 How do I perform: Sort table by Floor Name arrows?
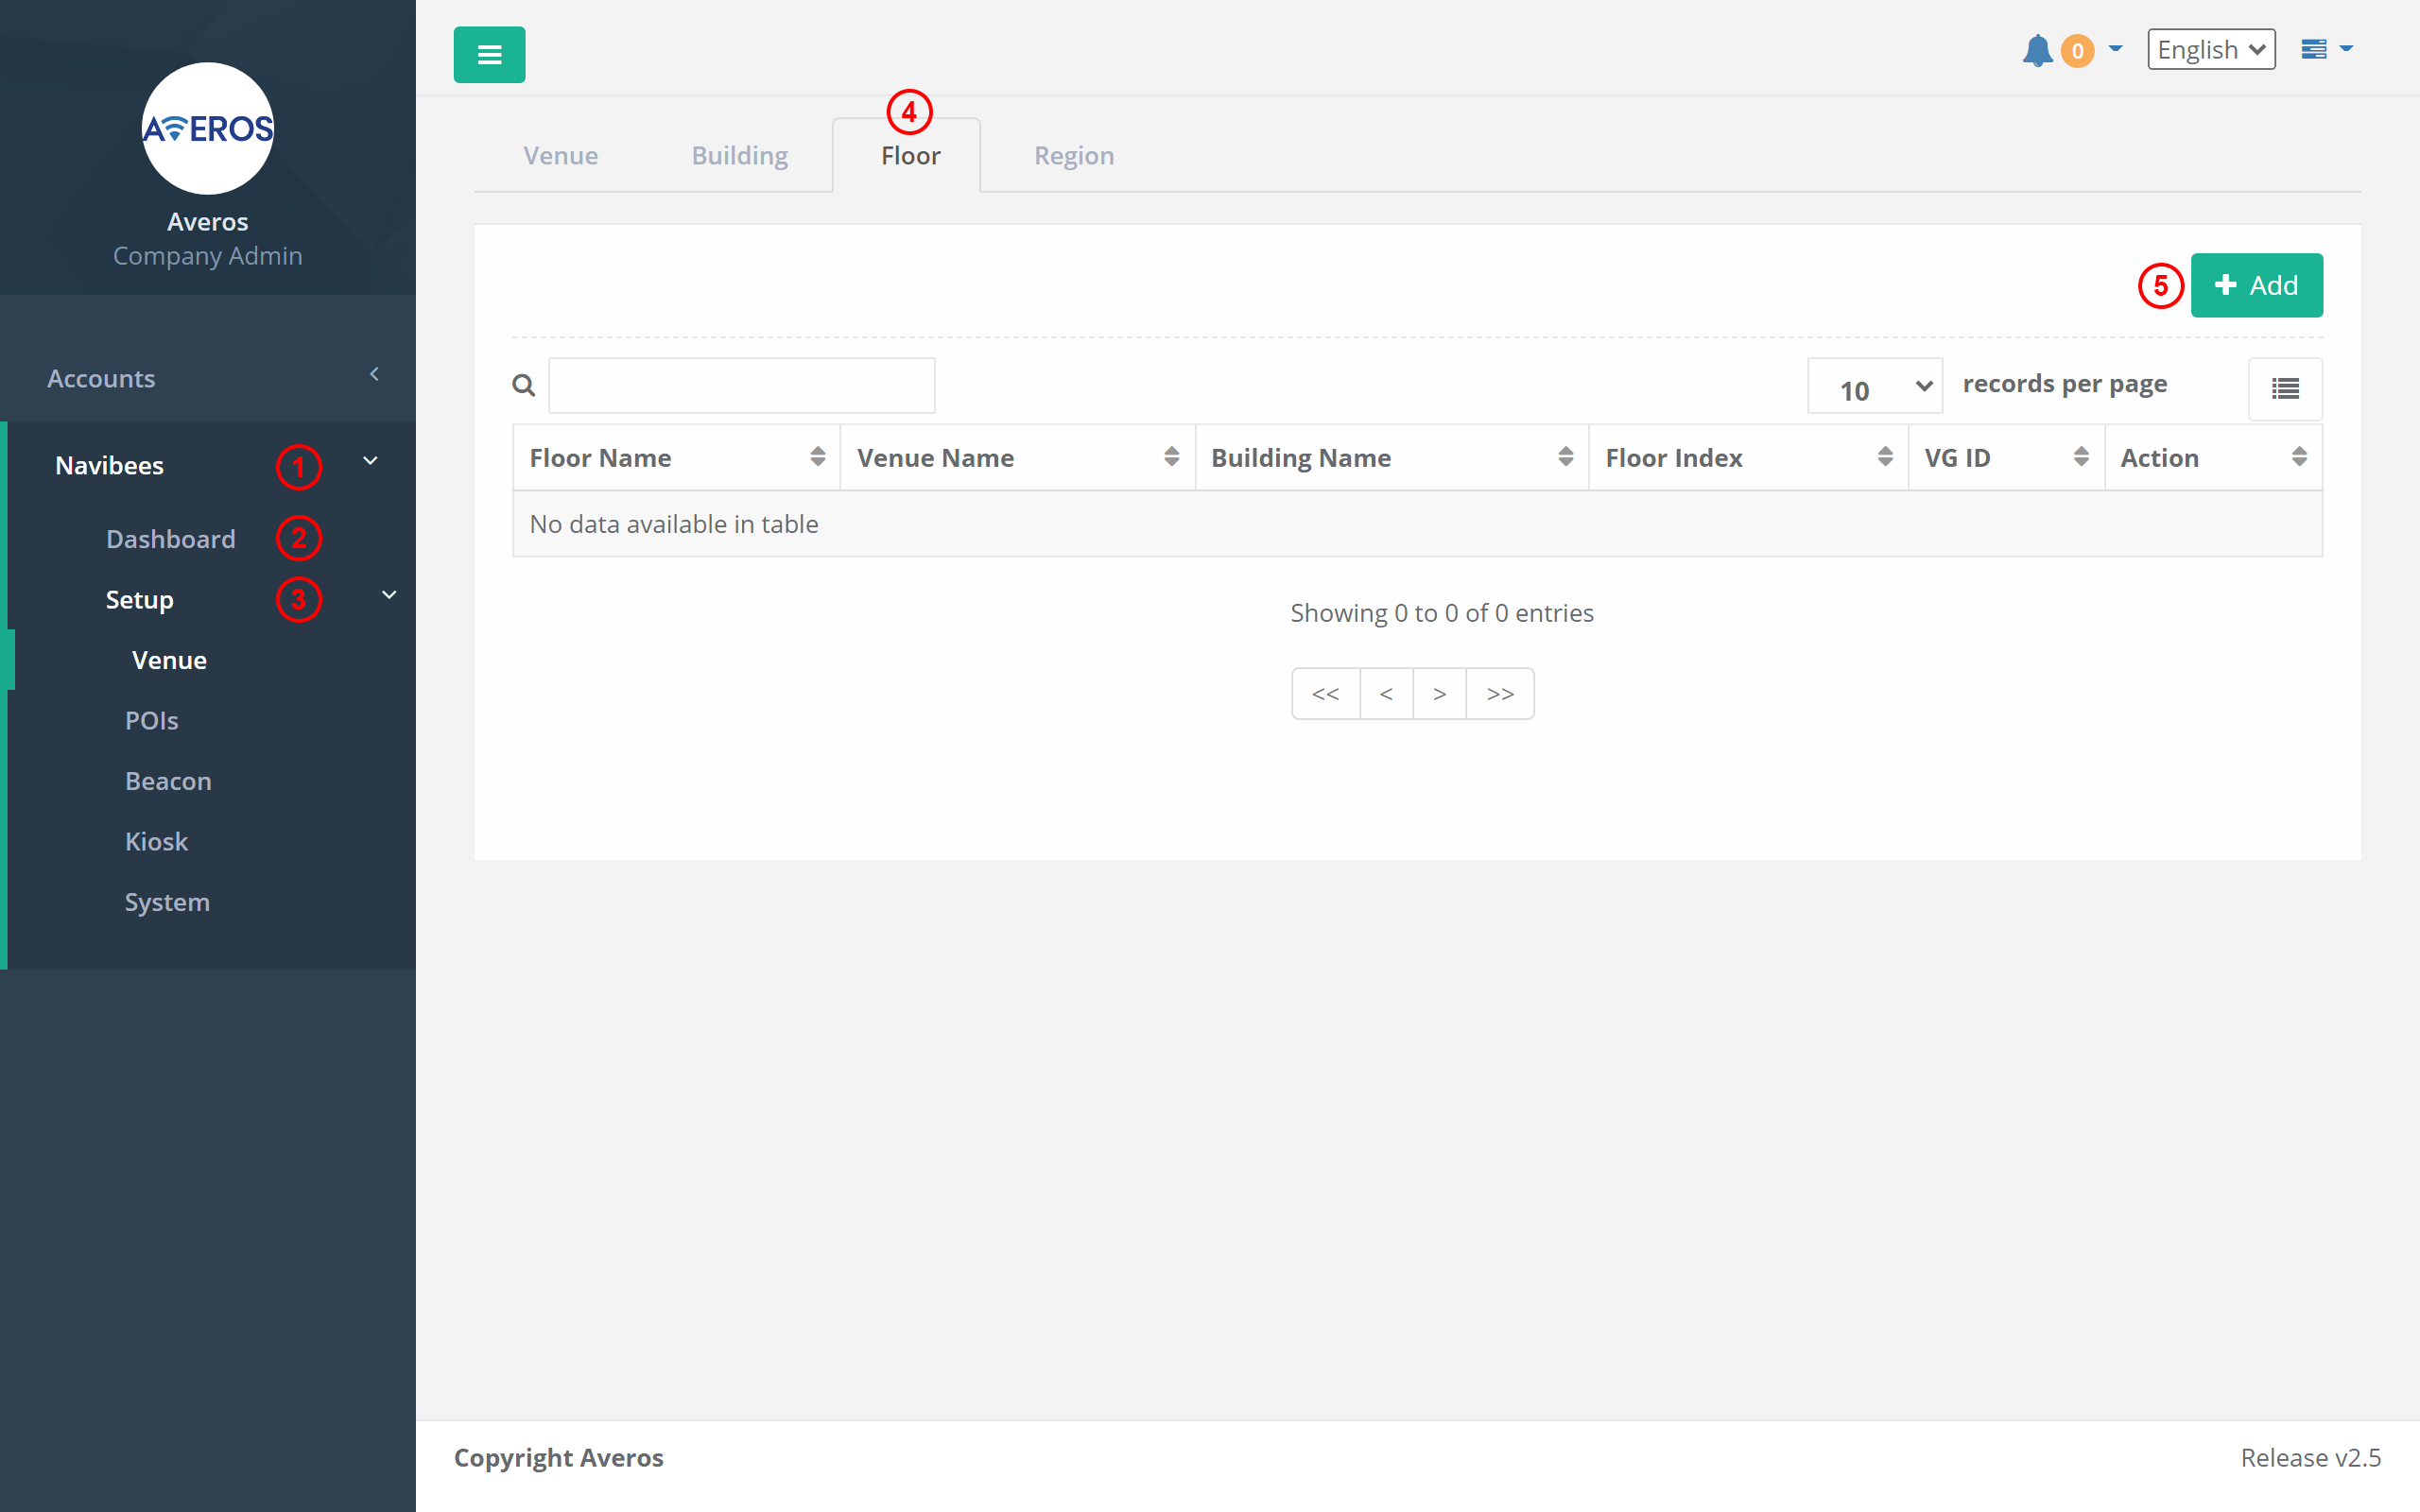817,457
